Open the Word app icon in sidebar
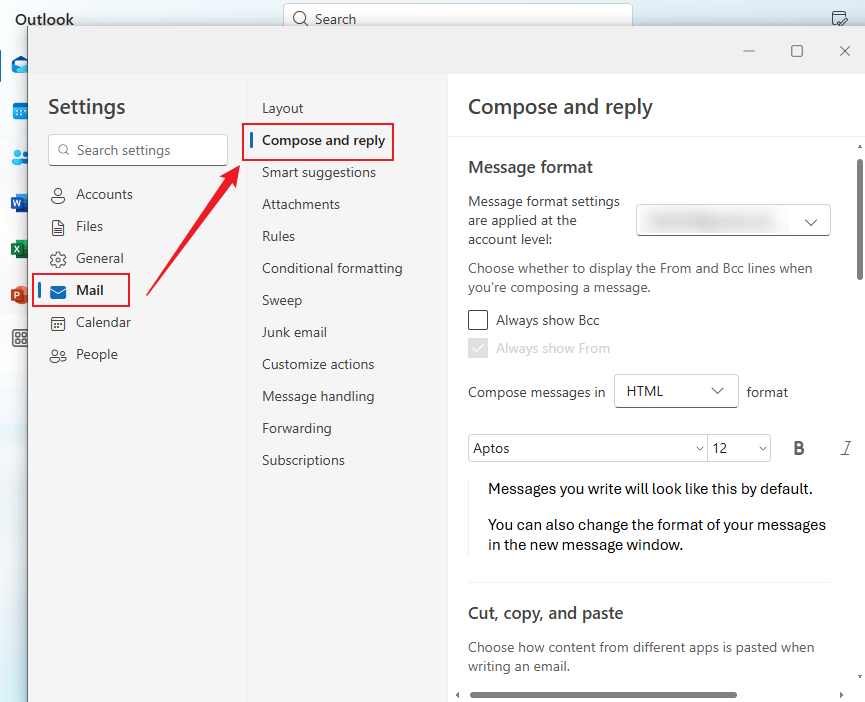 point(18,203)
